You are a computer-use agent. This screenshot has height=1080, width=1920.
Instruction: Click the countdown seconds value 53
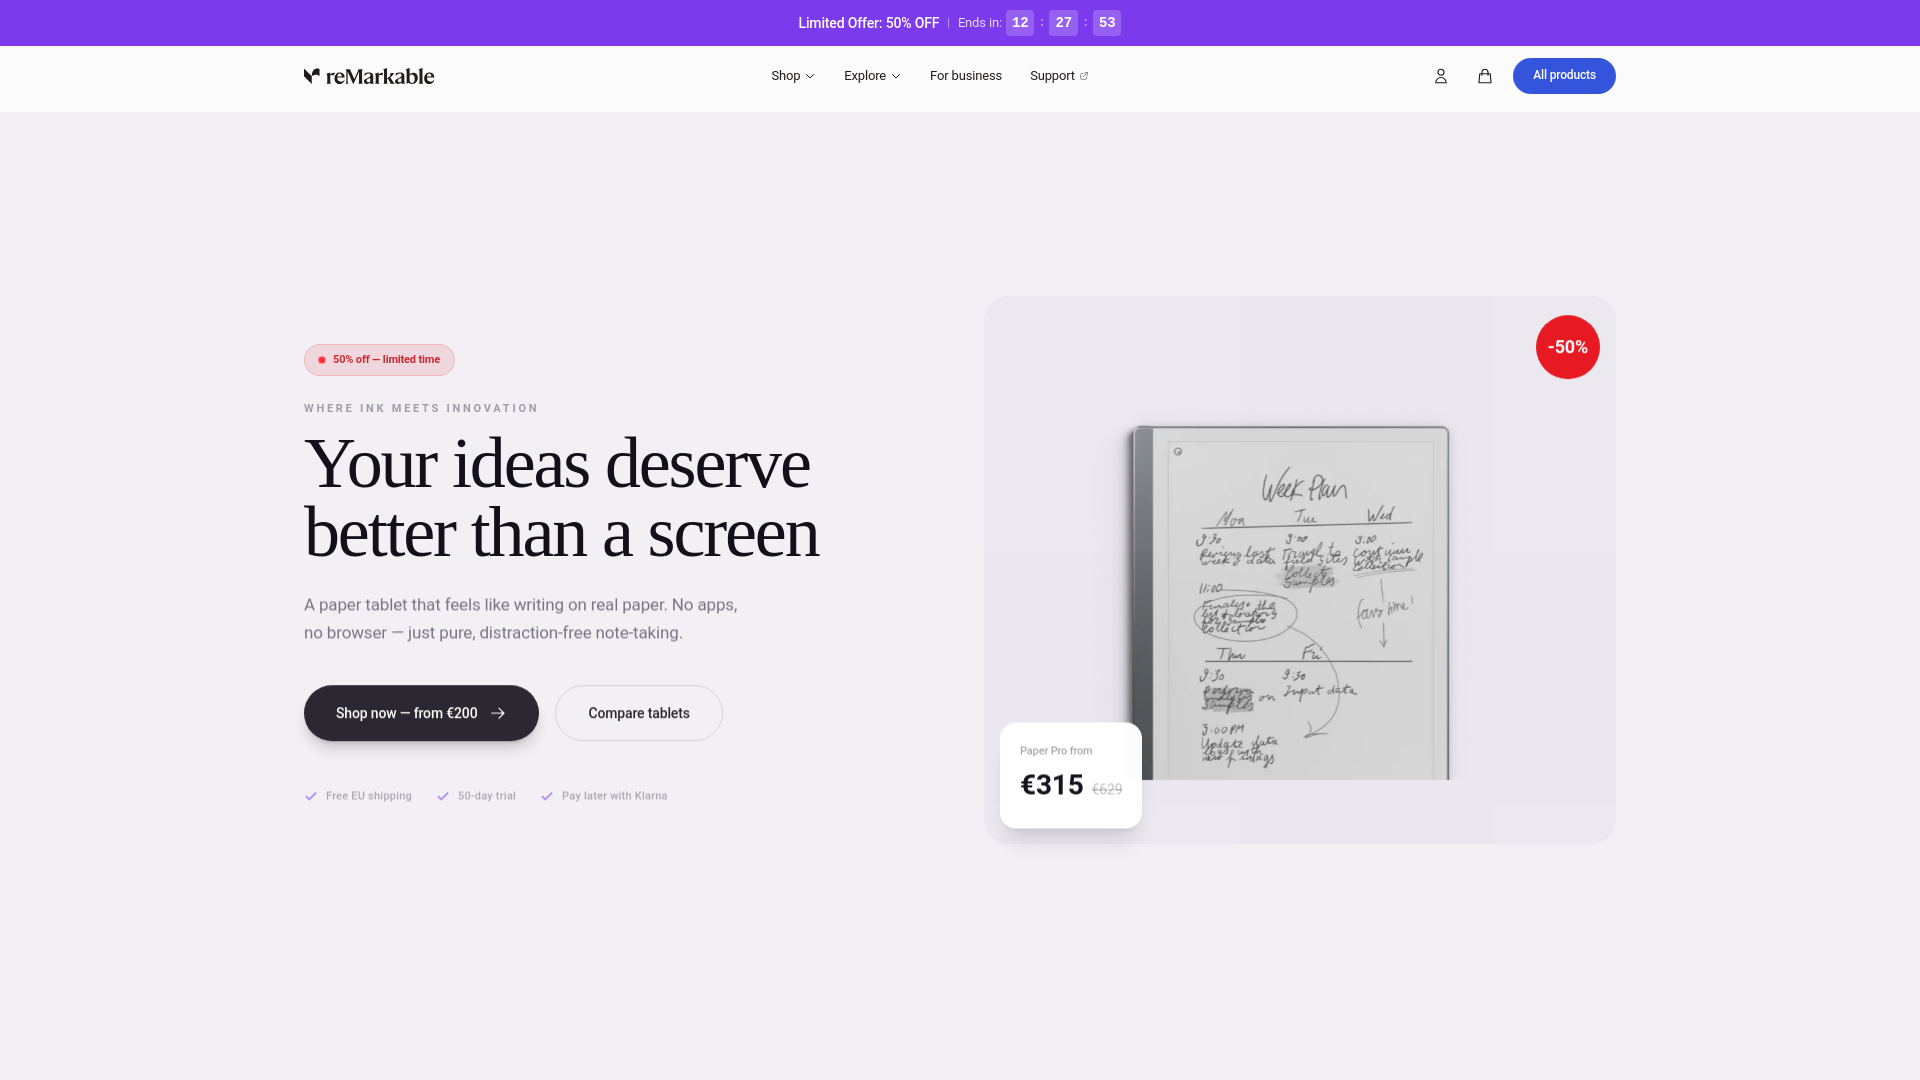click(1107, 23)
